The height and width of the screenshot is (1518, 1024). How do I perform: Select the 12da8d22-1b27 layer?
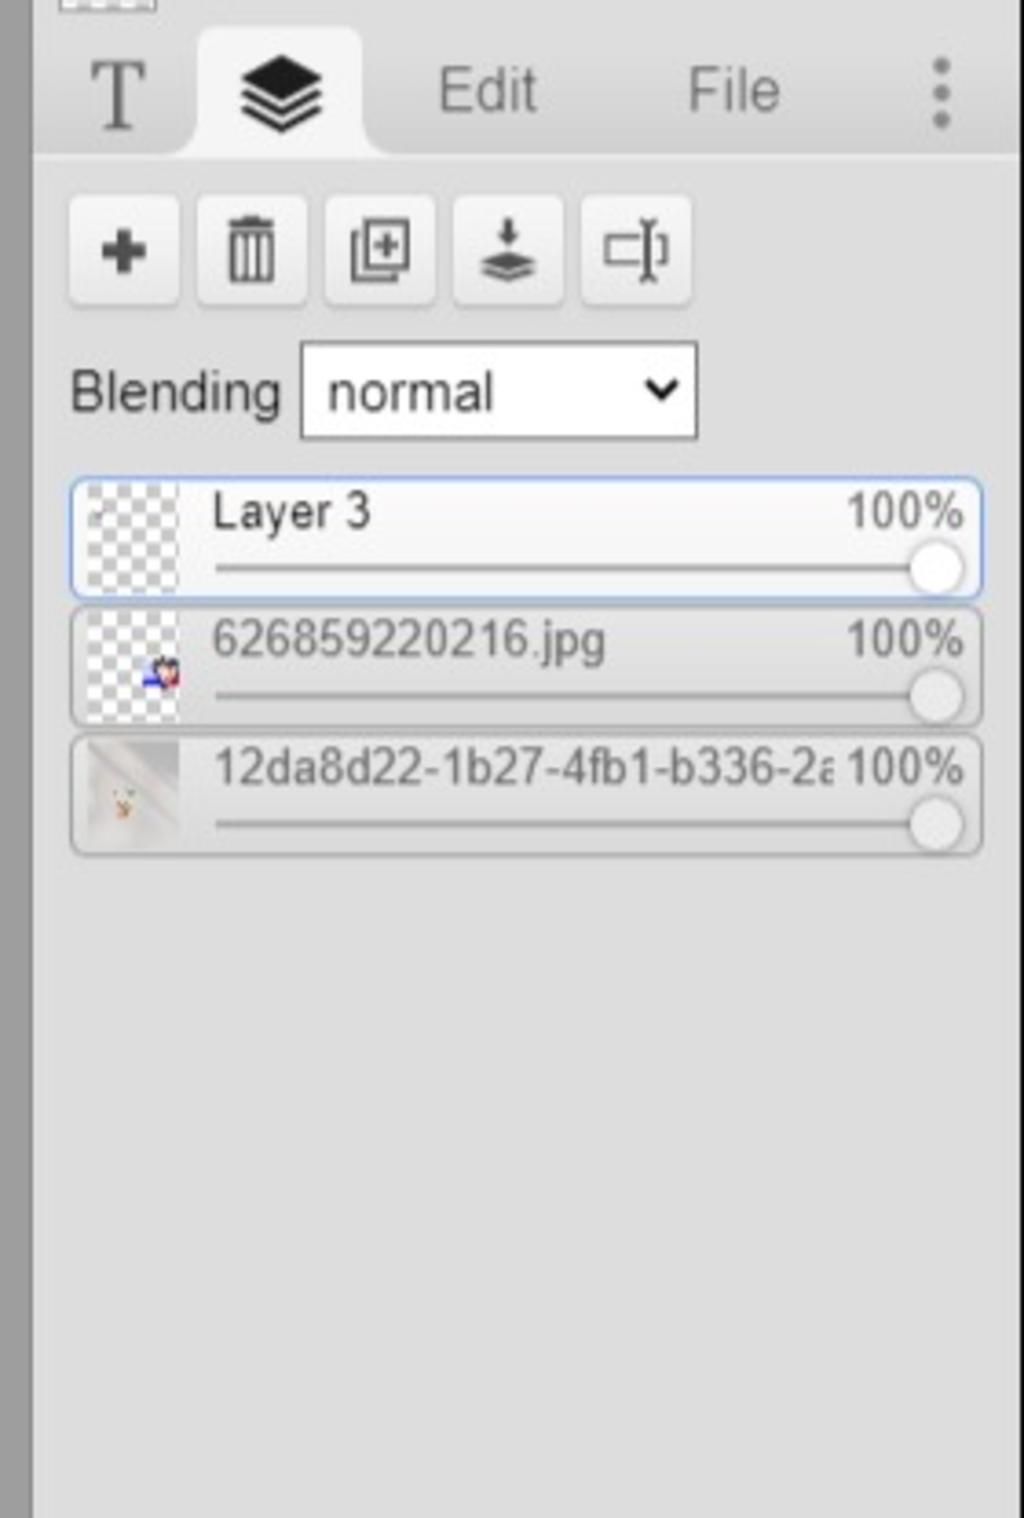tap(526, 795)
